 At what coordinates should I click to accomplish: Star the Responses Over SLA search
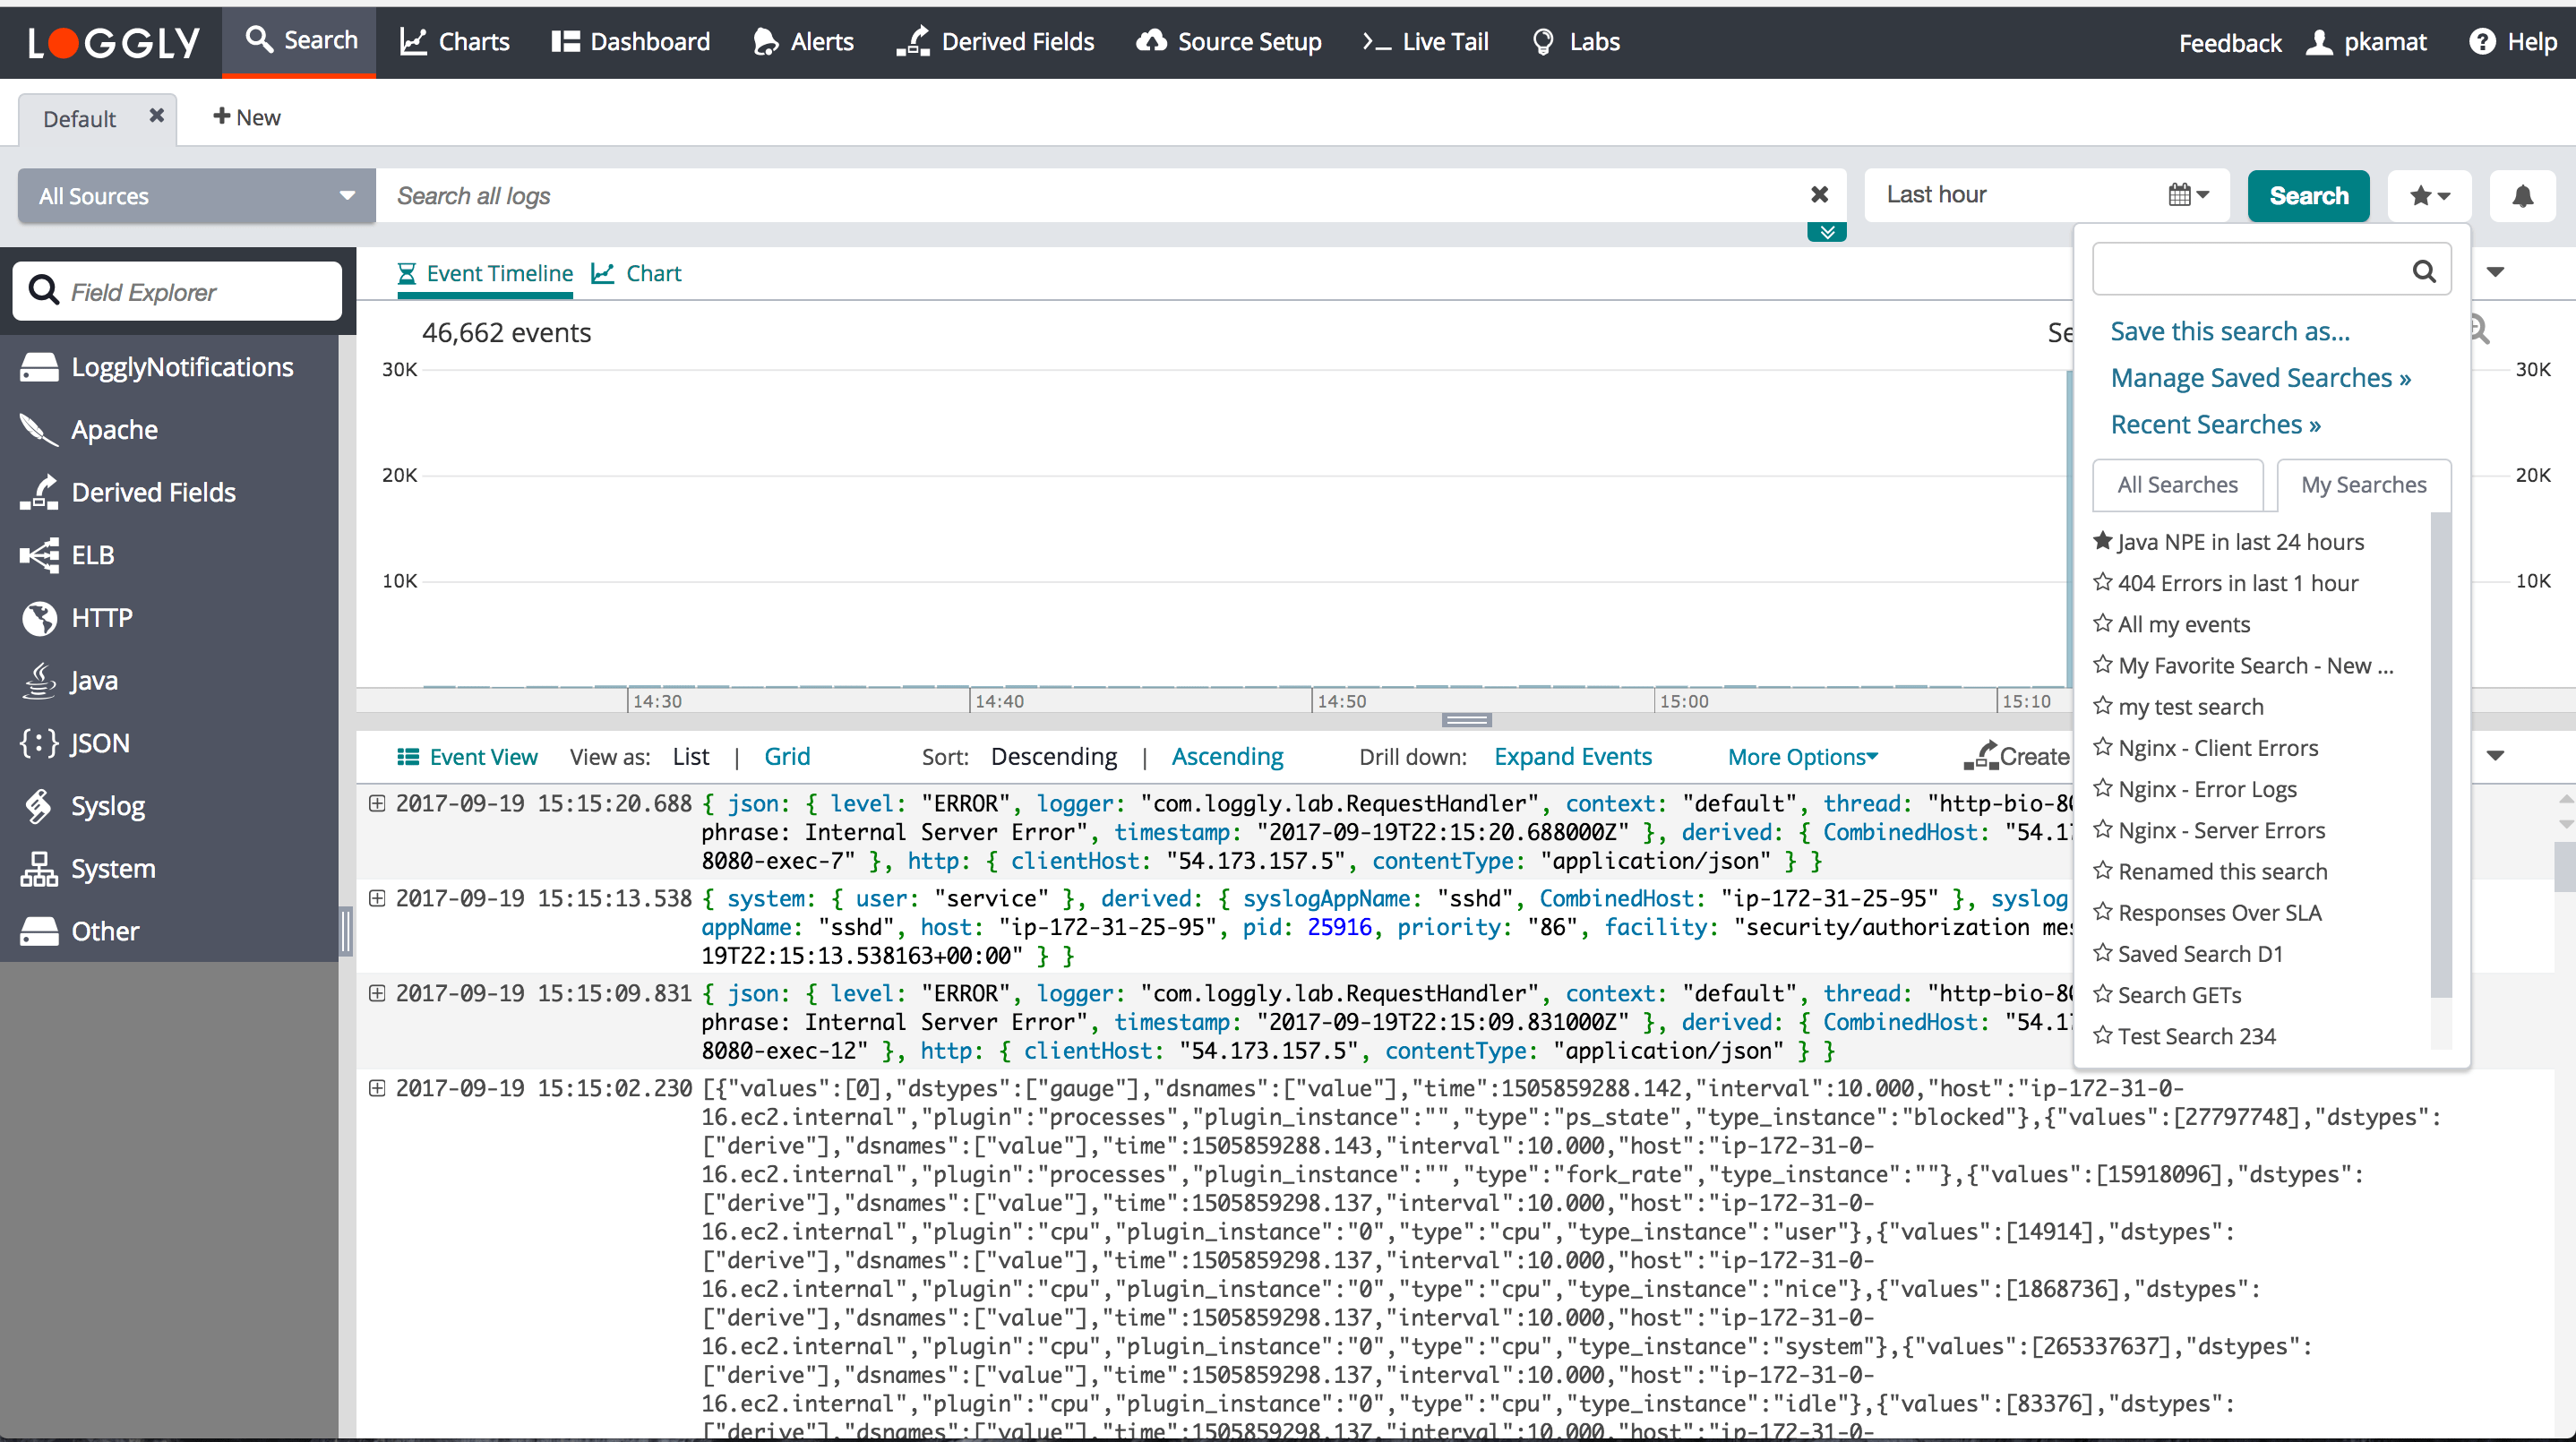click(x=2102, y=912)
